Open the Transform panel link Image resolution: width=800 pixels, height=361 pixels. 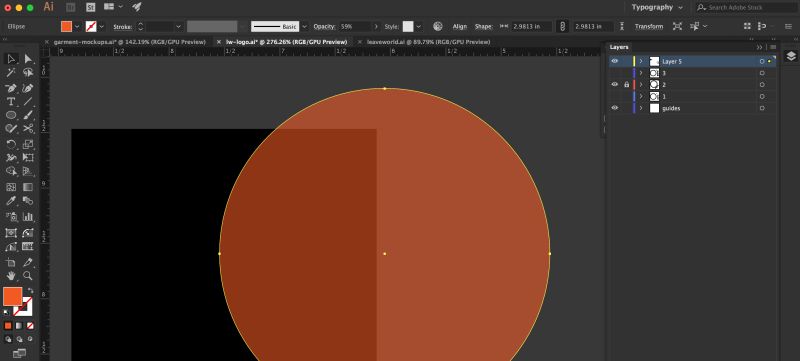(x=649, y=27)
